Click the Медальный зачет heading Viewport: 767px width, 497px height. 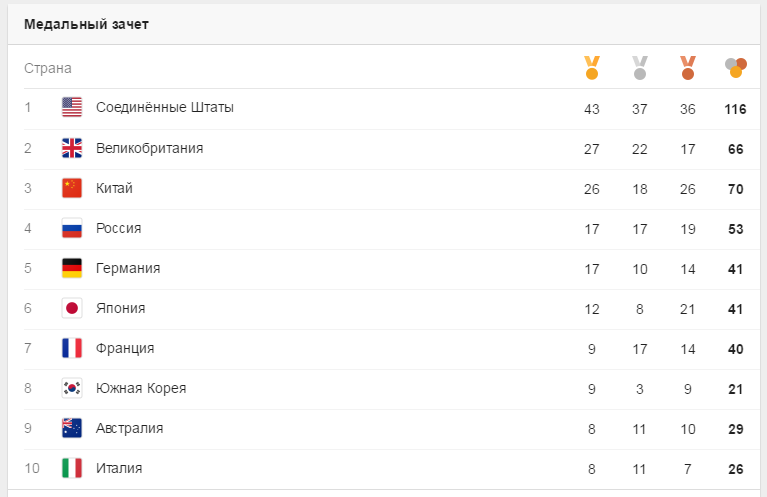click(86, 24)
